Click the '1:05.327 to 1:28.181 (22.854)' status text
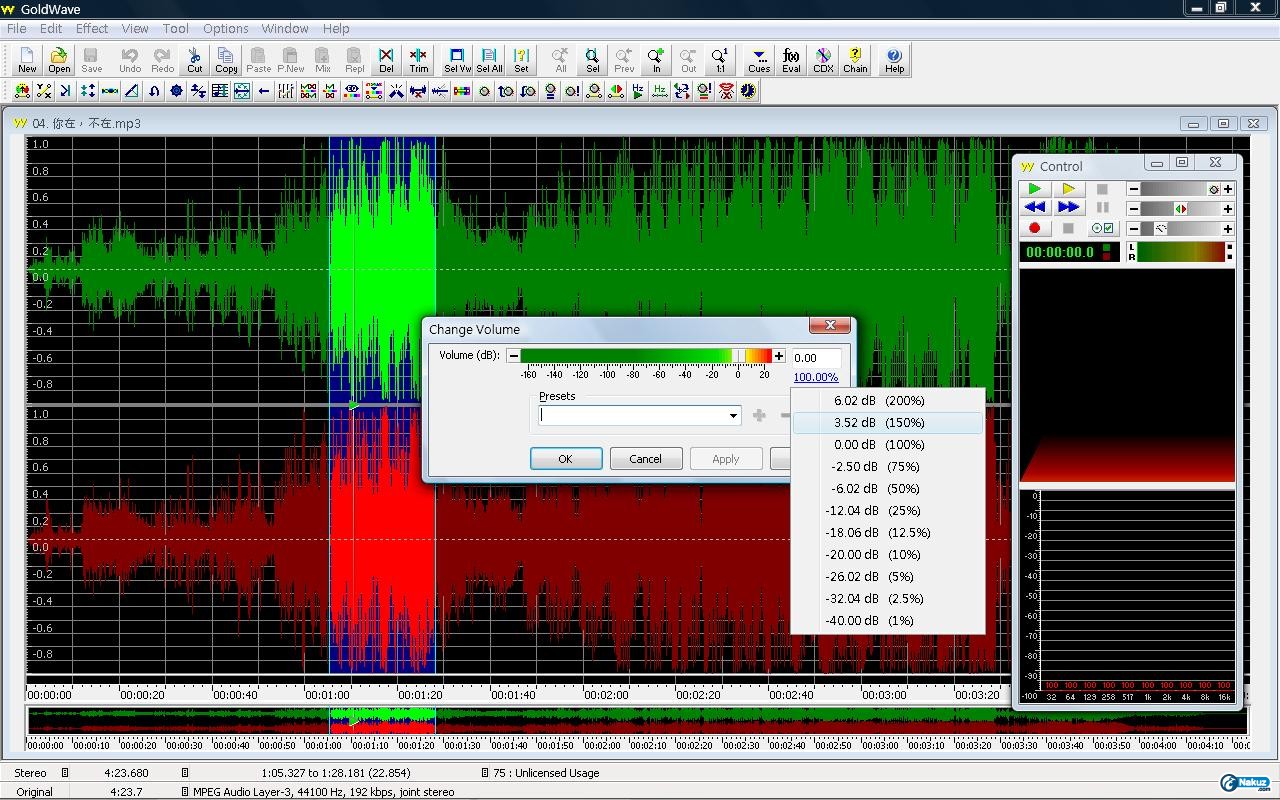This screenshot has height=800, width=1280. (x=337, y=773)
